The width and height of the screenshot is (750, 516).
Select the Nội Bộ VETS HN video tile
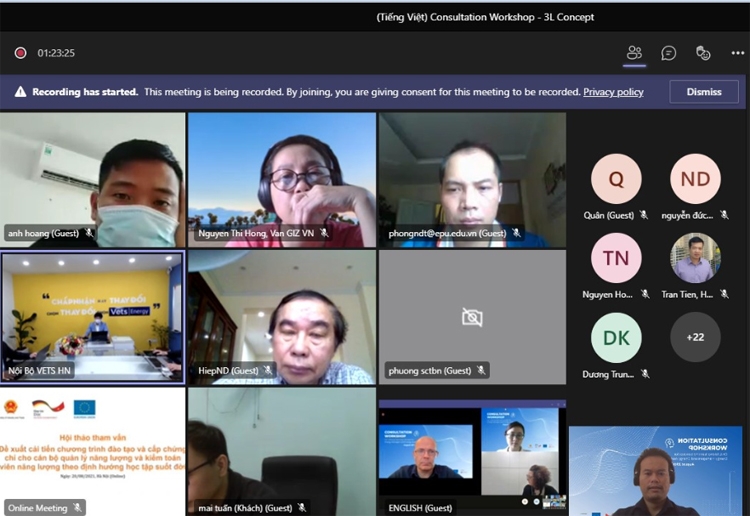(92, 316)
